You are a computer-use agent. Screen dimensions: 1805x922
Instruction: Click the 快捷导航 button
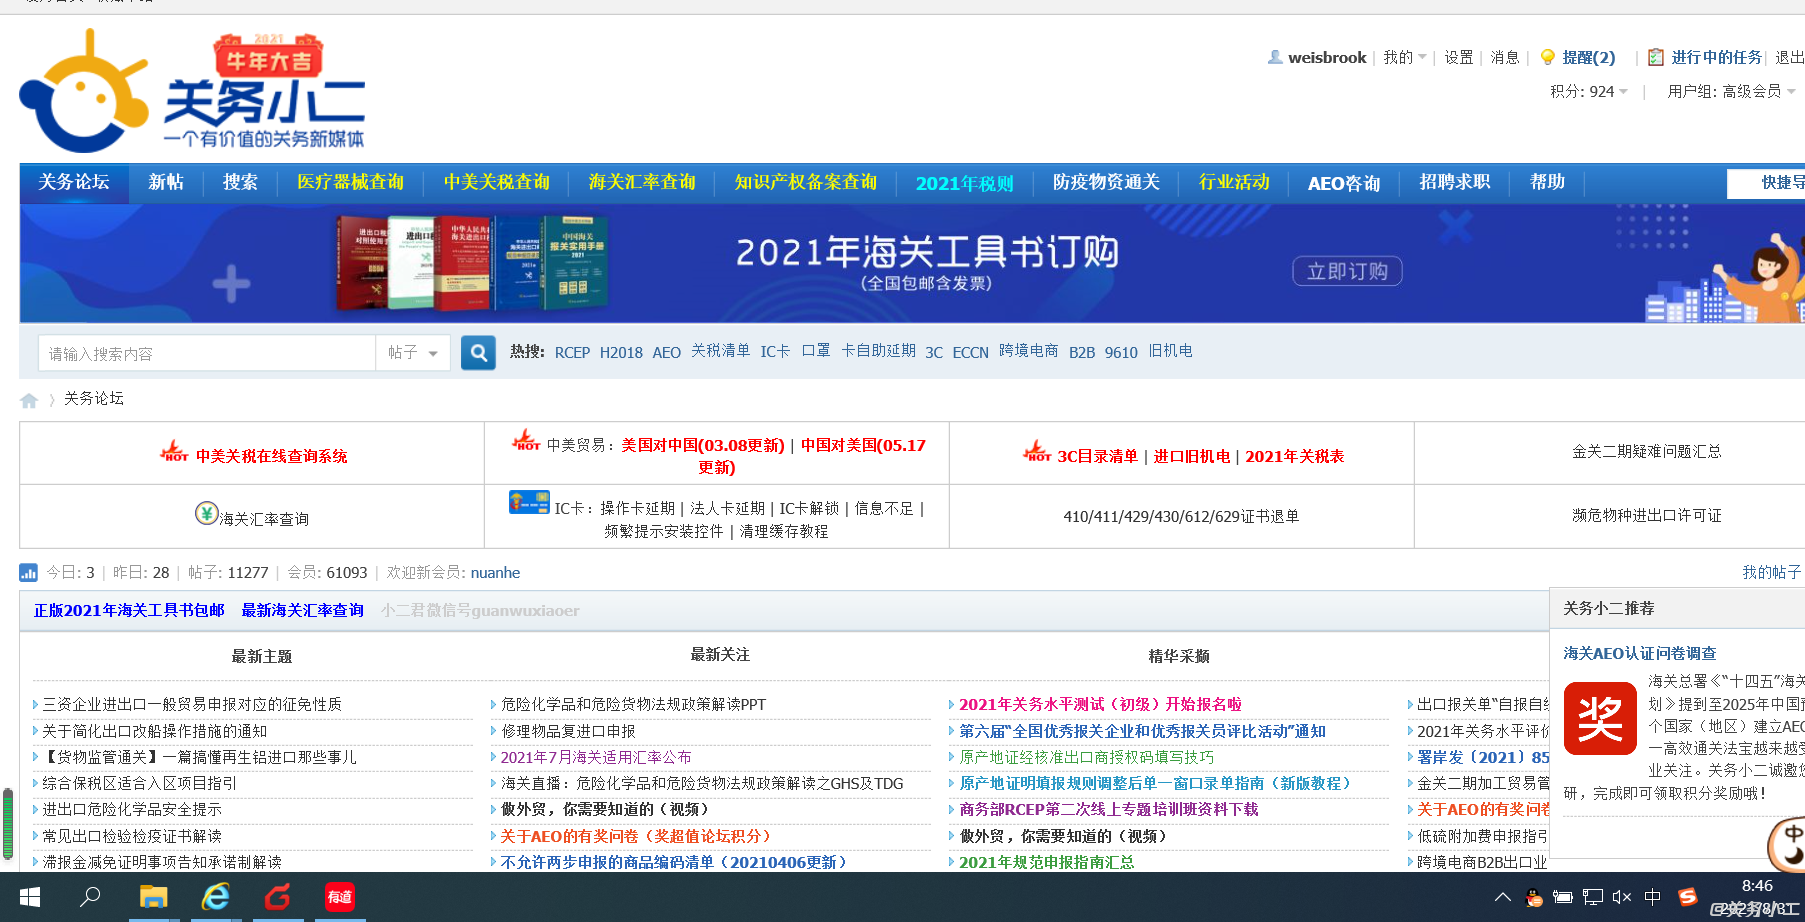(x=1766, y=183)
